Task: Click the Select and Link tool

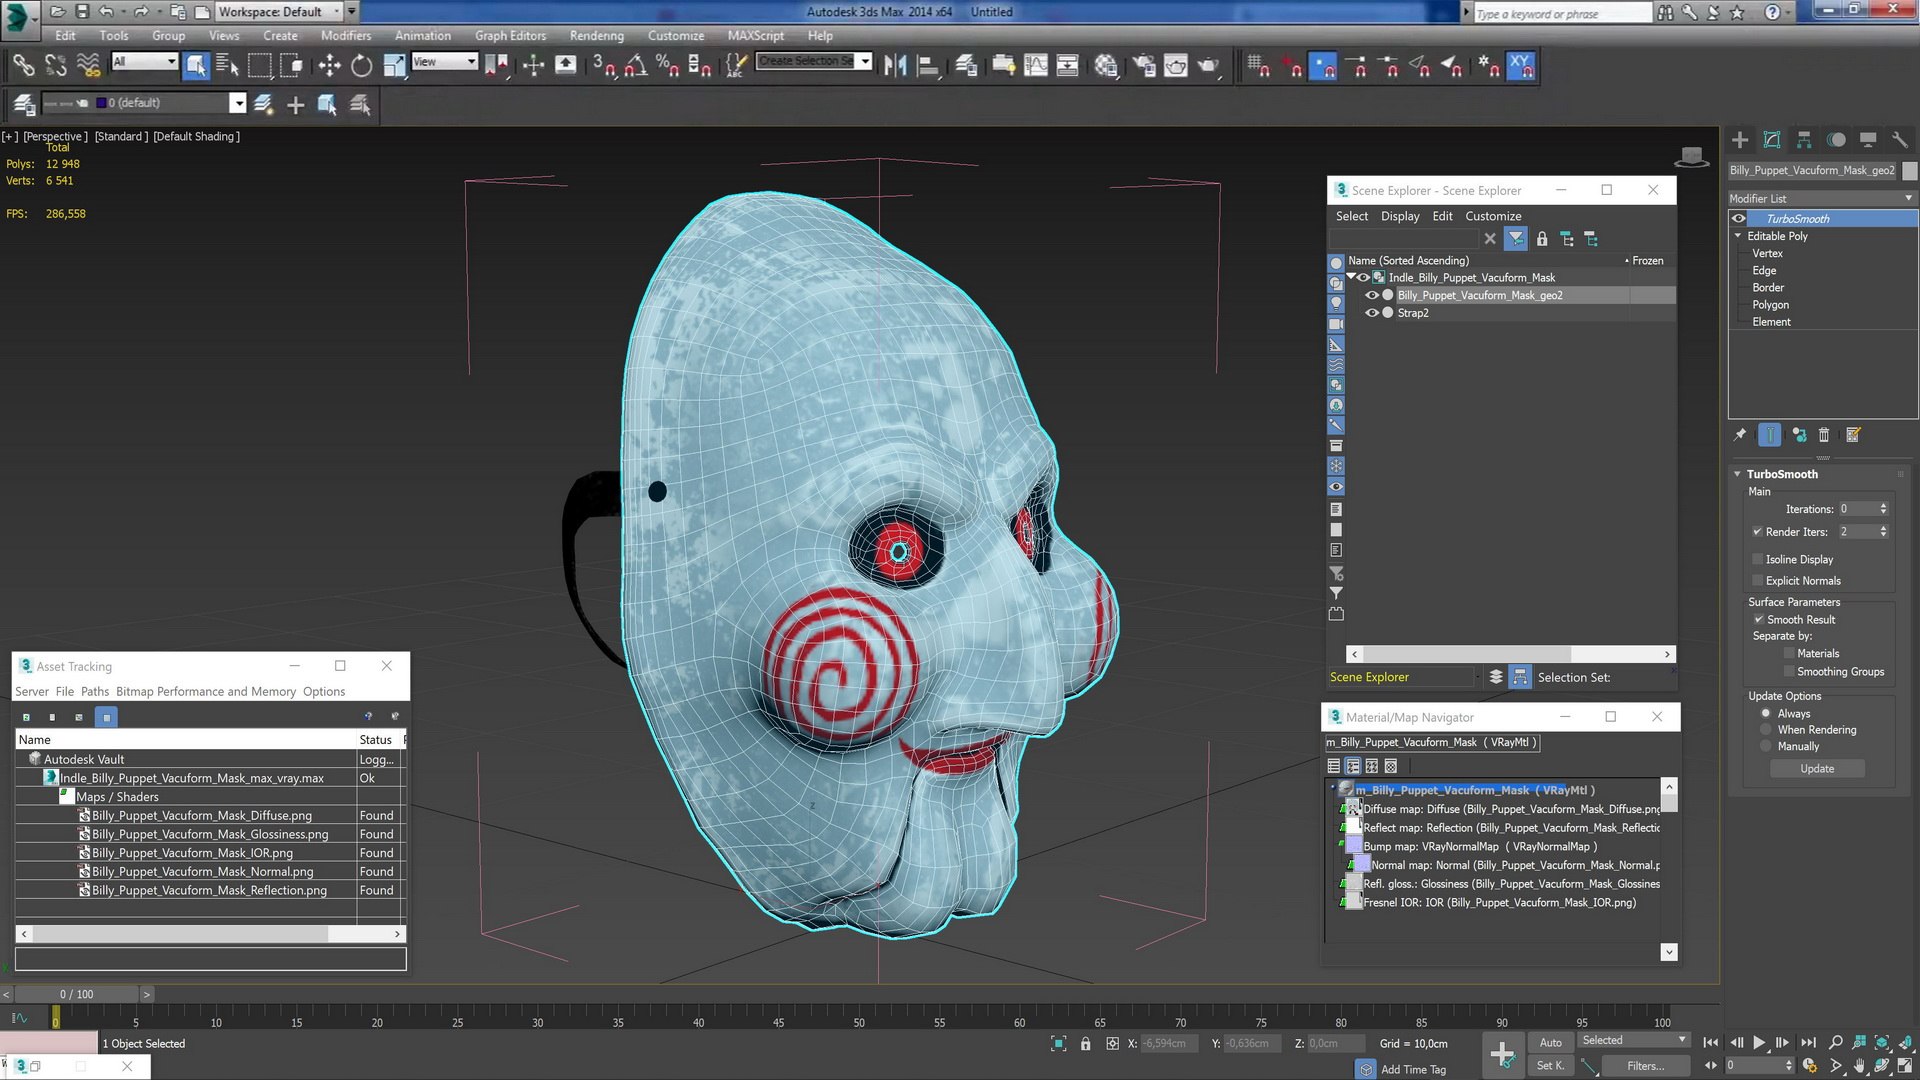Action: coord(23,66)
